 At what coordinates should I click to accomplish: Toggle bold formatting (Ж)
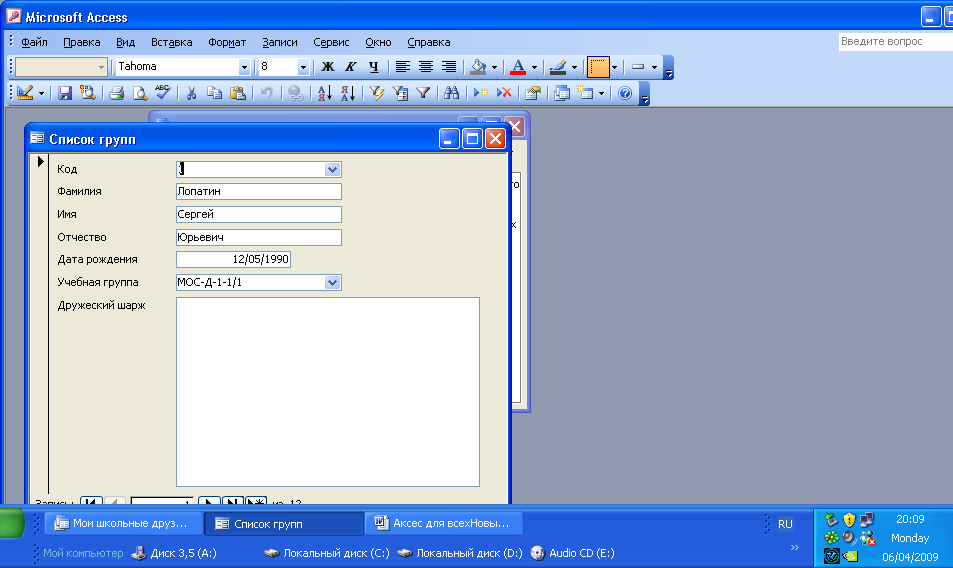pyautogui.click(x=328, y=67)
